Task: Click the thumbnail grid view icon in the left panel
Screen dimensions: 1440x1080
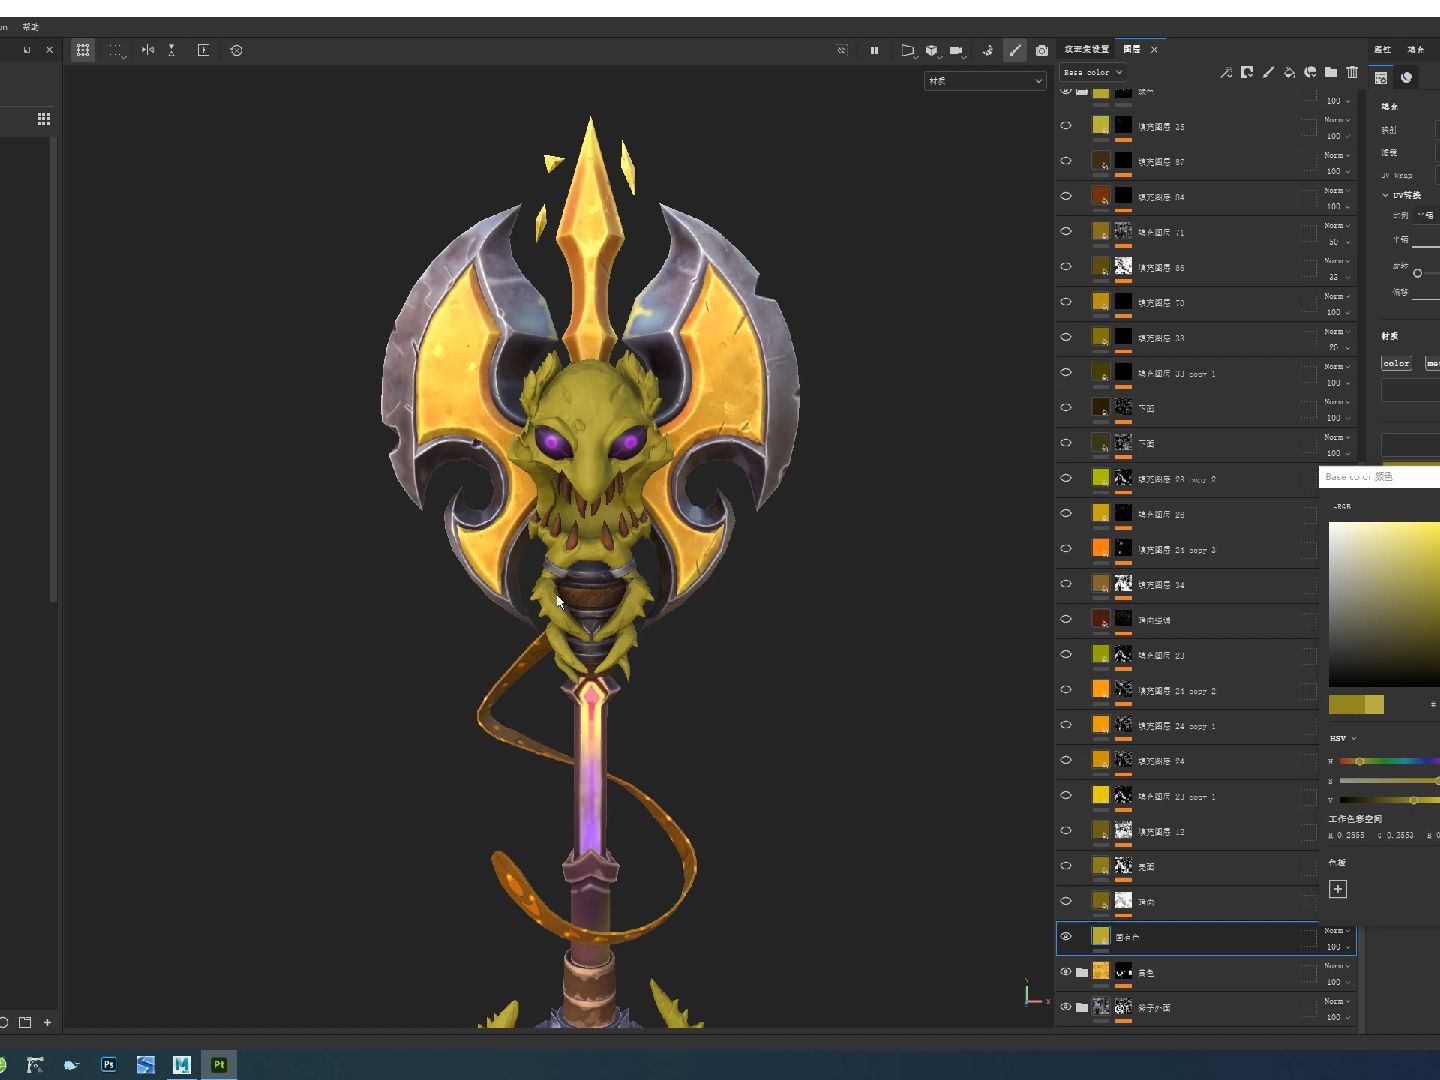Action: [x=43, y=119]
